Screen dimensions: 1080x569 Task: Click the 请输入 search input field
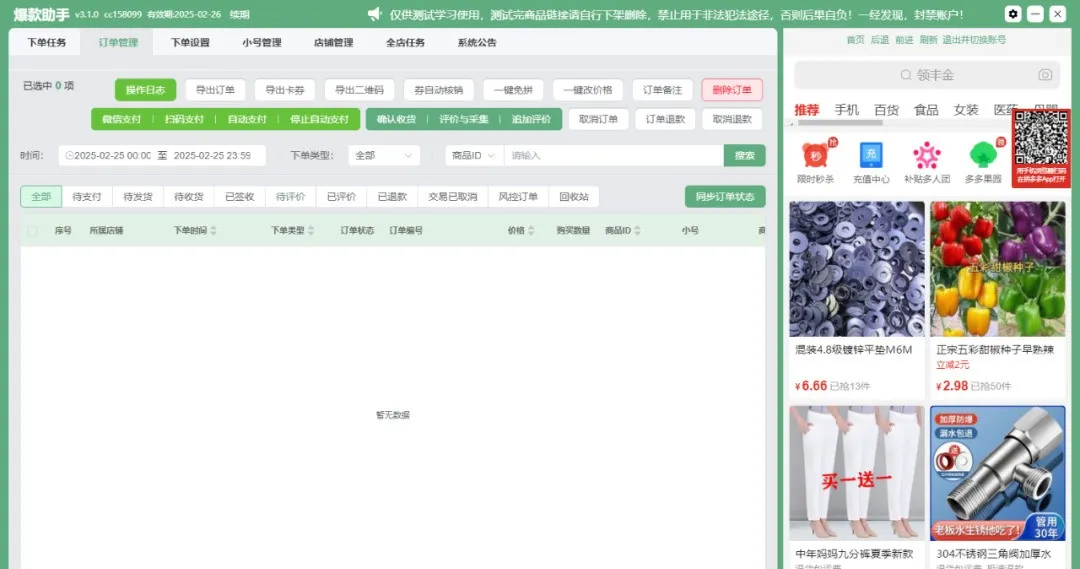tap(613, 156)
